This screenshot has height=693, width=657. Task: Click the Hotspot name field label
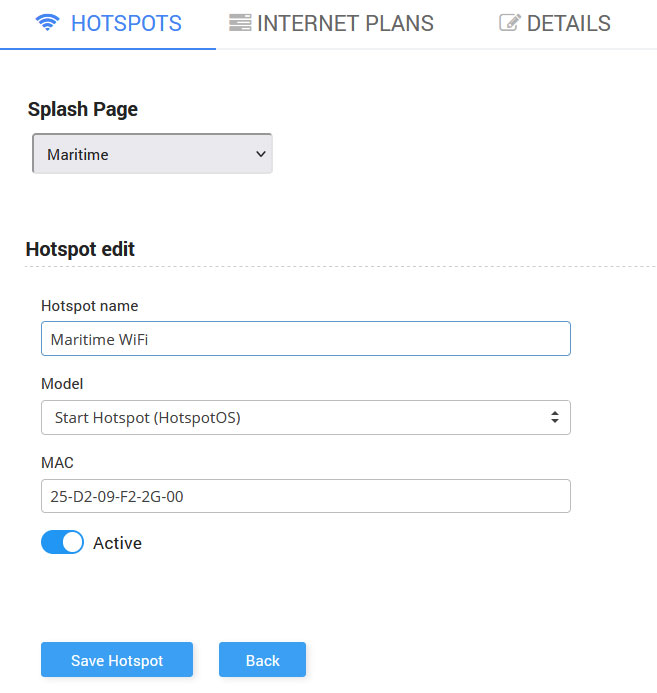90,306
